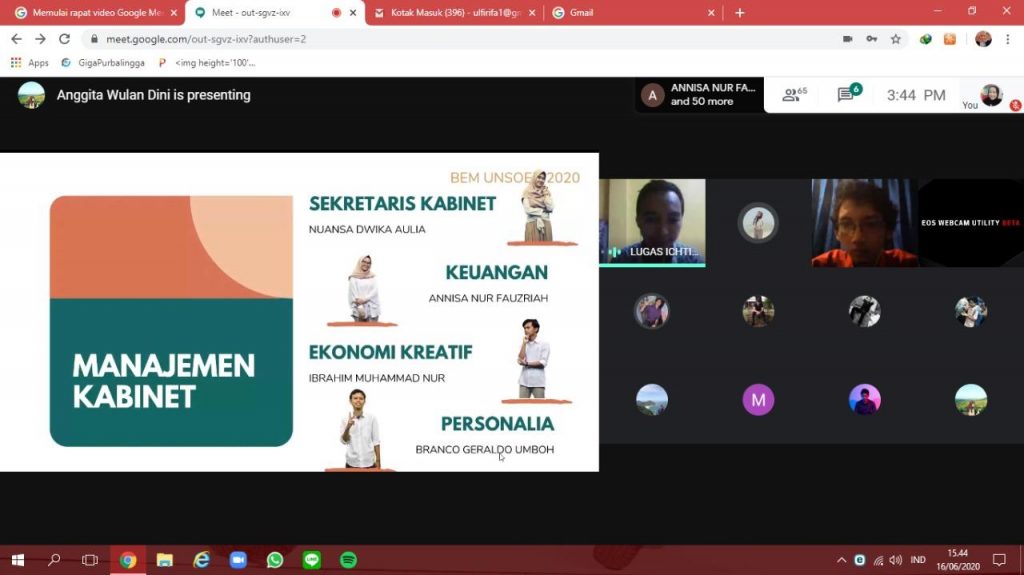1024x575 pixels.
Task: Click the ANNISA NUR FA... and 50 more notification
Action: [x=700, y=95]
